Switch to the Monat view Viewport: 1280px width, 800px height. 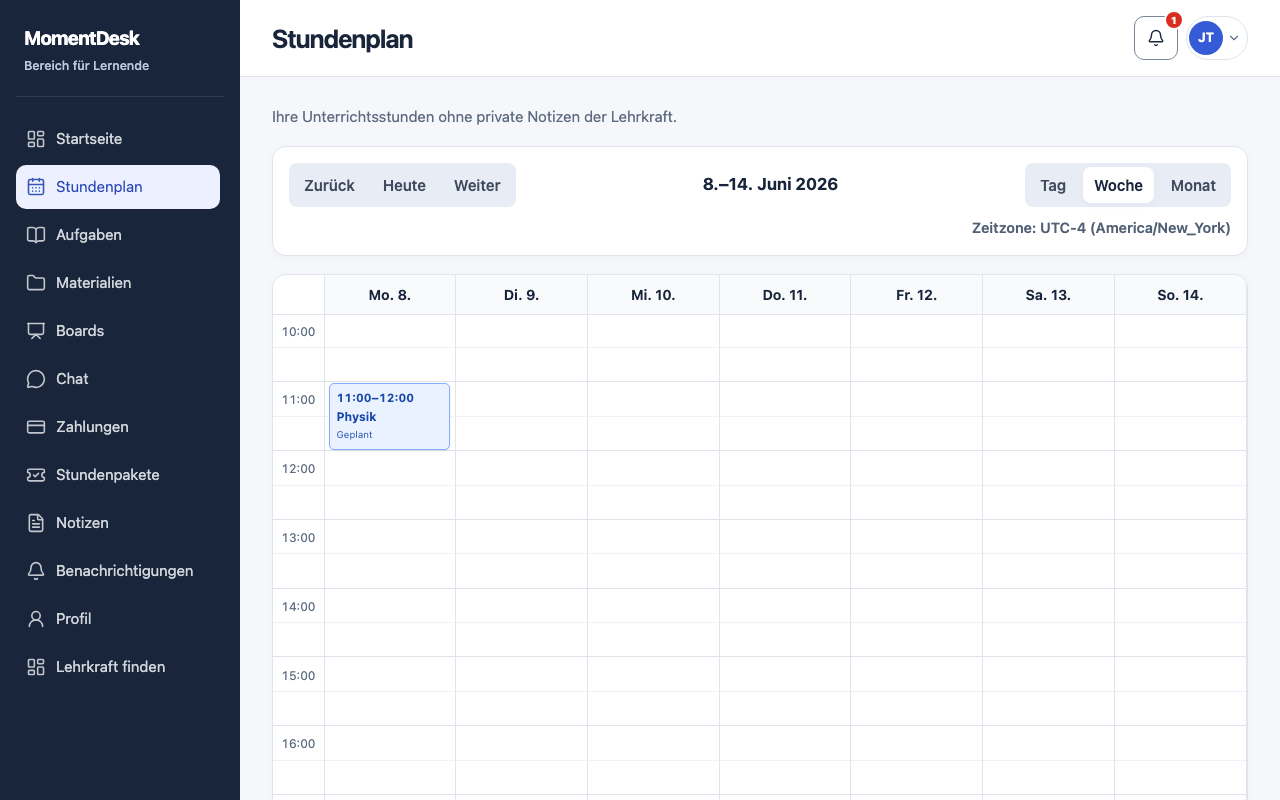(1193, 185)
